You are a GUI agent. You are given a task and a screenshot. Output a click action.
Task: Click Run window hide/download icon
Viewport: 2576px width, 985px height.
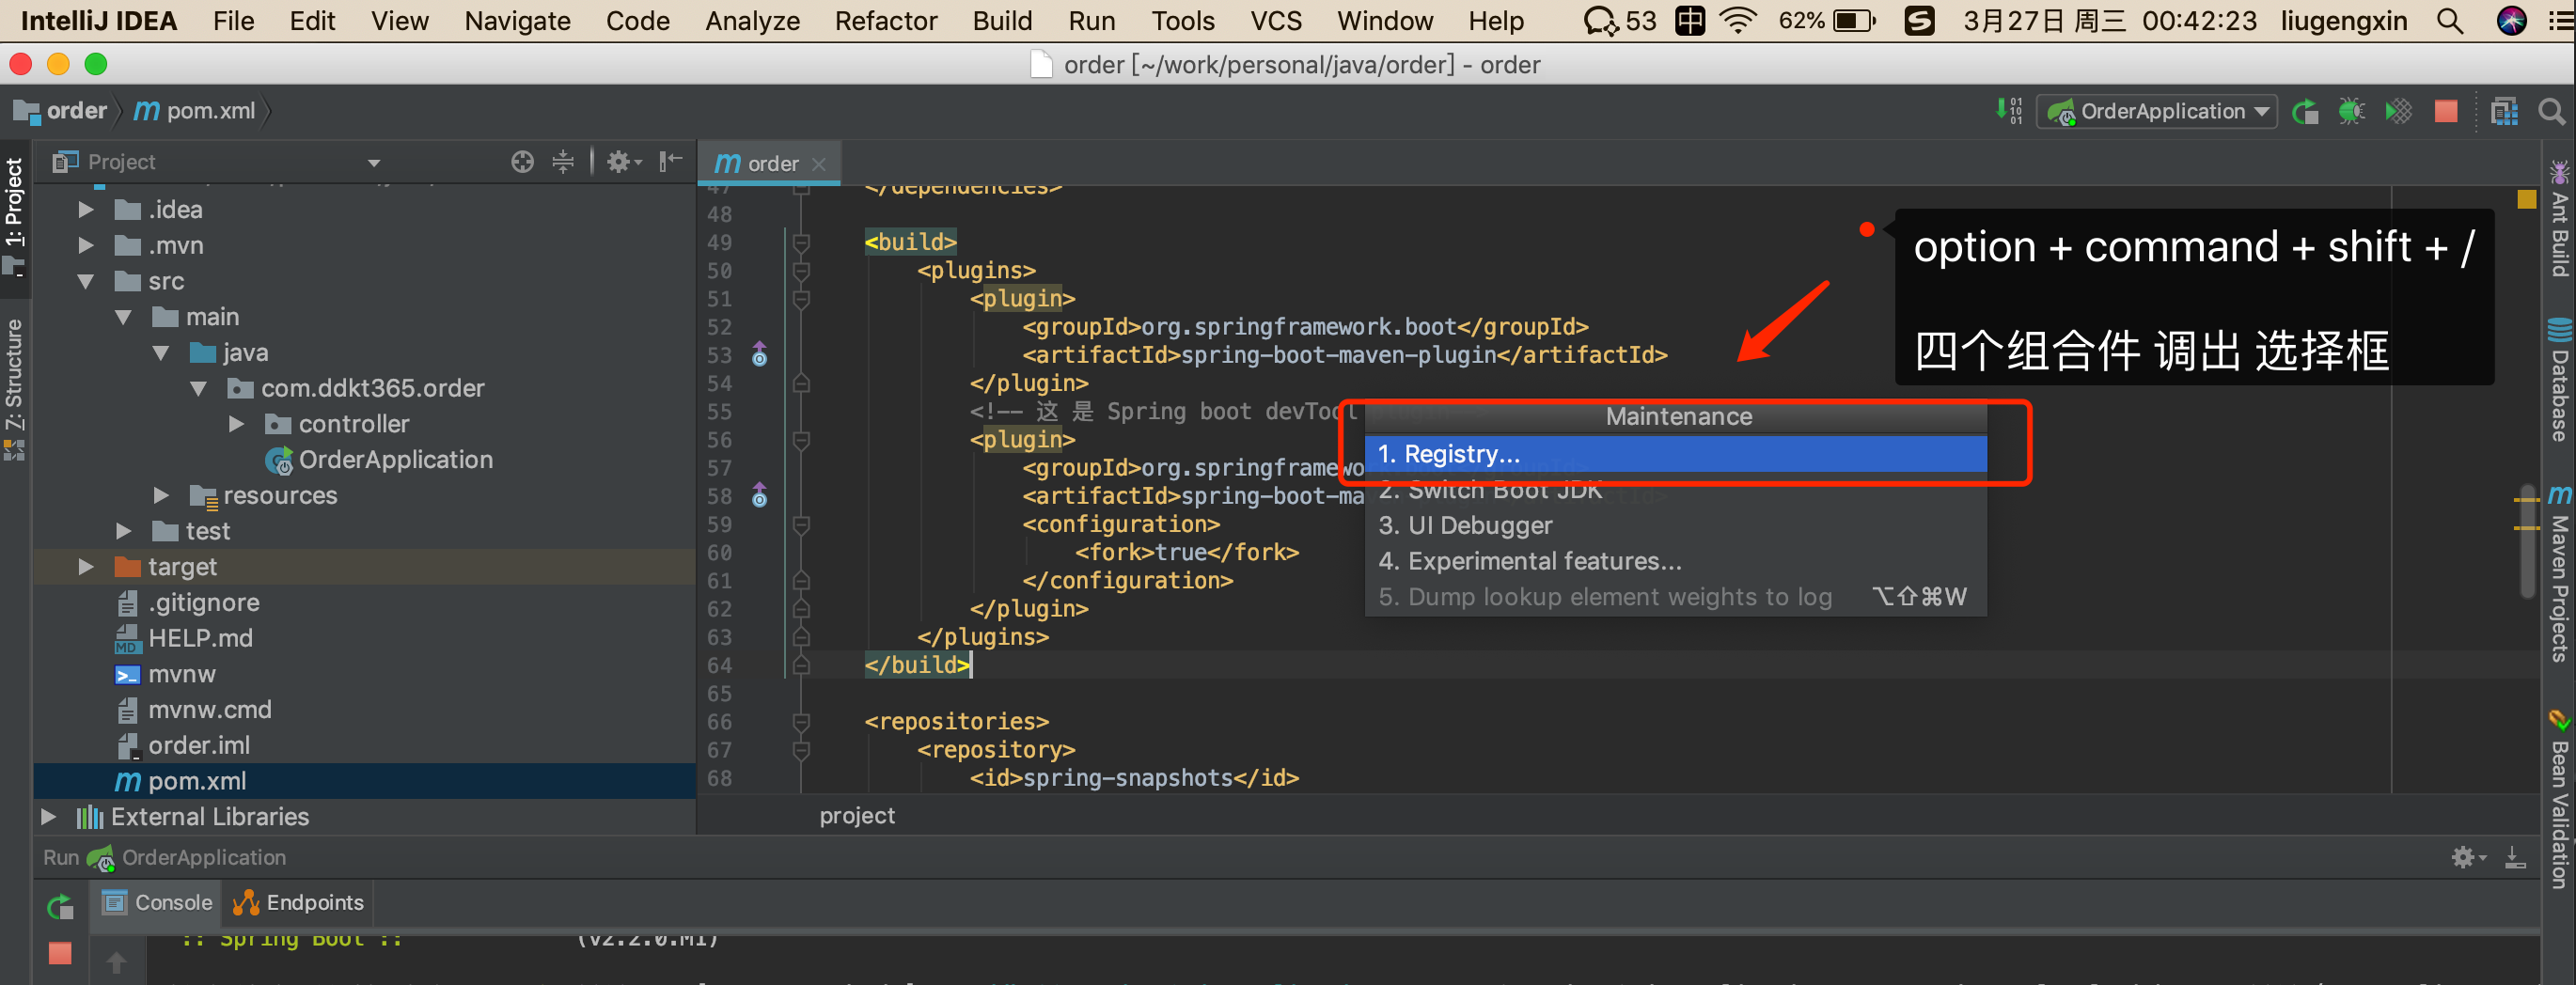[x=2515, y=857]
